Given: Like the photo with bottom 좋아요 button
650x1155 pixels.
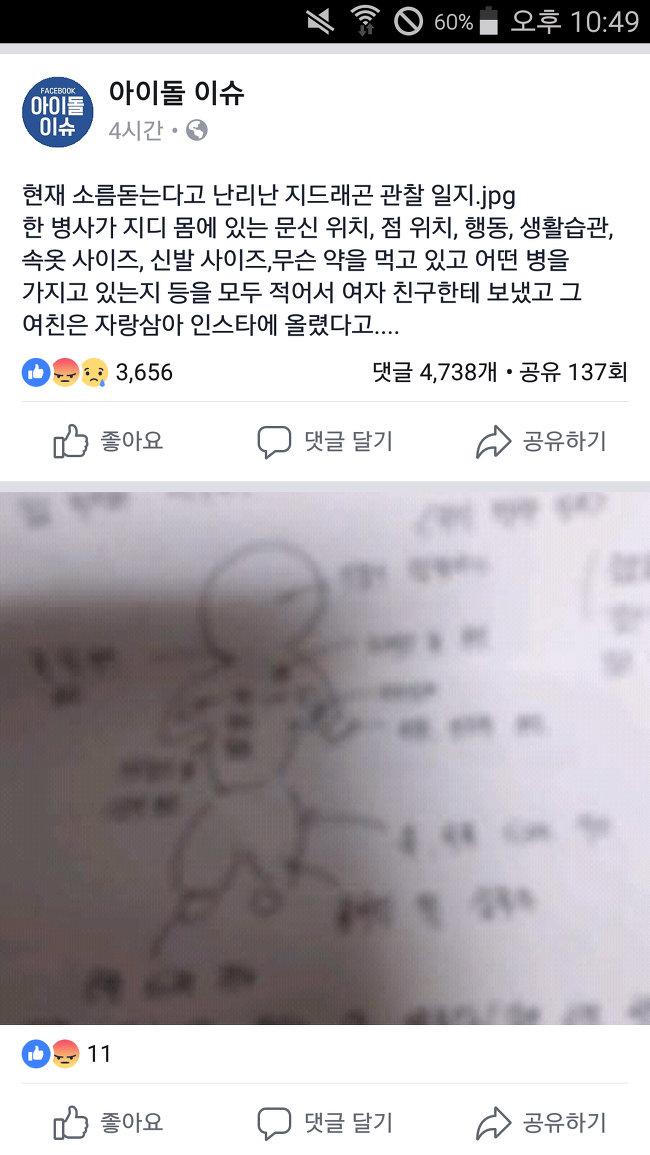Looking at the screenshot, I should pos(108,1123).
